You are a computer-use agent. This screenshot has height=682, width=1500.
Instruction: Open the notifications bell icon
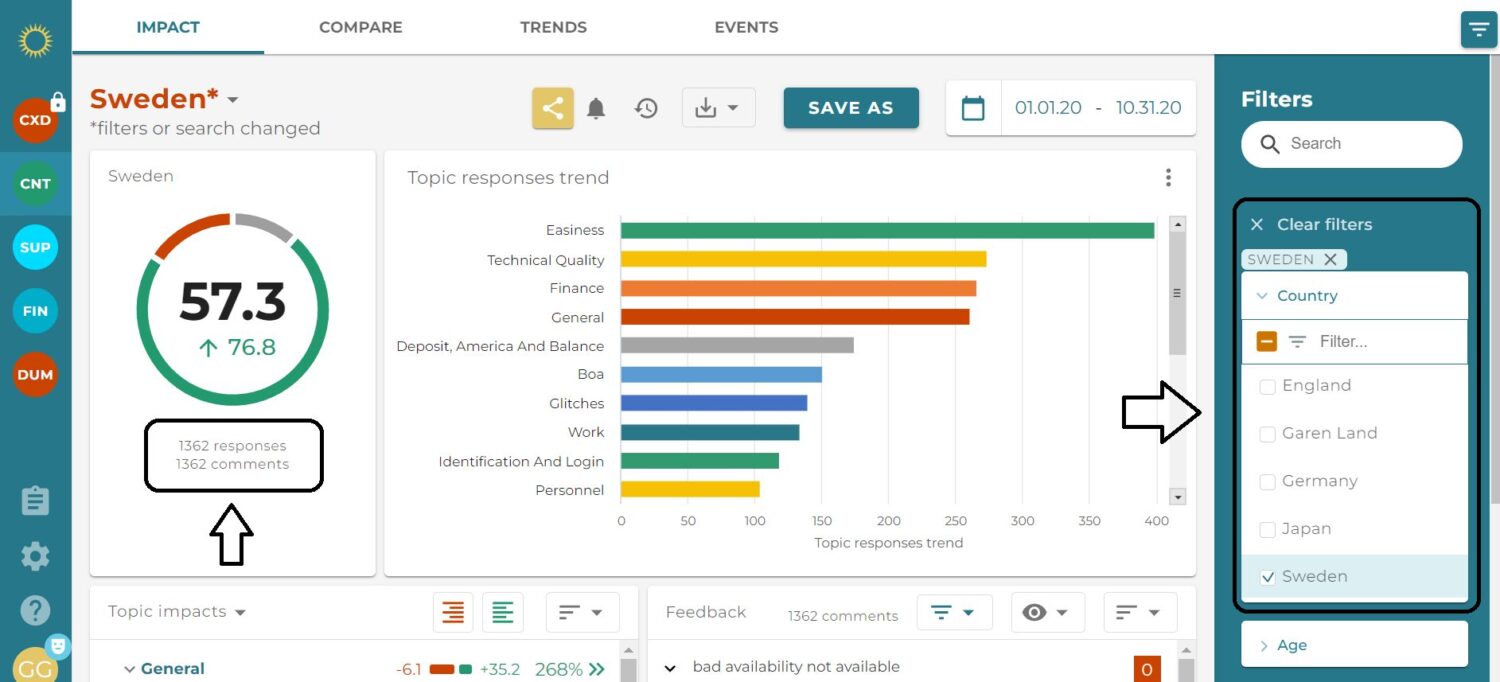tap(596, 108)
